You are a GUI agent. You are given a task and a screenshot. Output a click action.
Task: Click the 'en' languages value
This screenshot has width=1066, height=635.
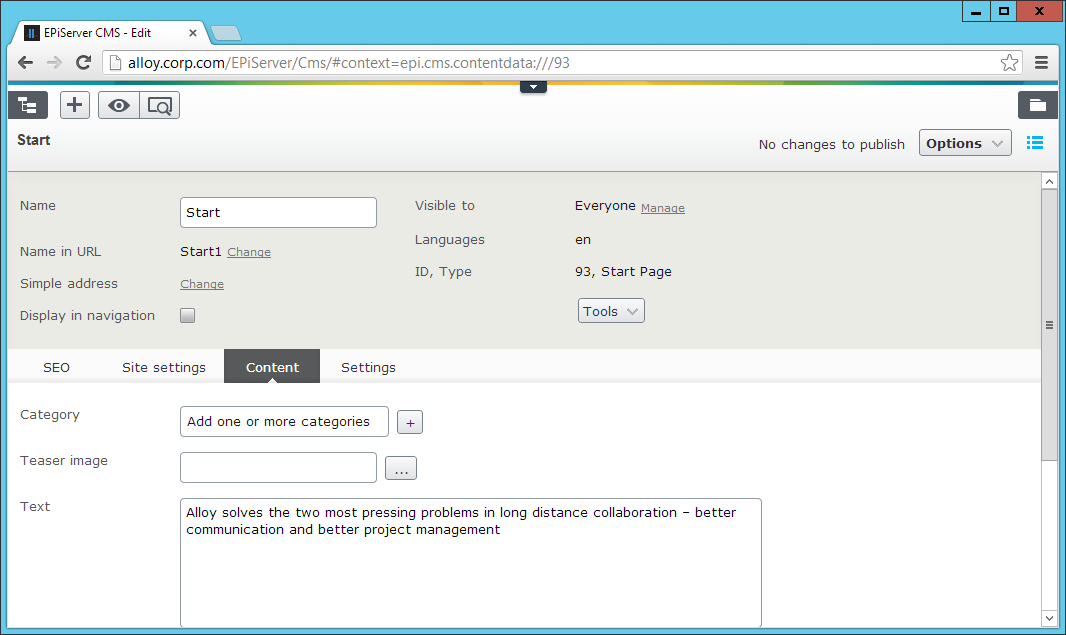583,239
